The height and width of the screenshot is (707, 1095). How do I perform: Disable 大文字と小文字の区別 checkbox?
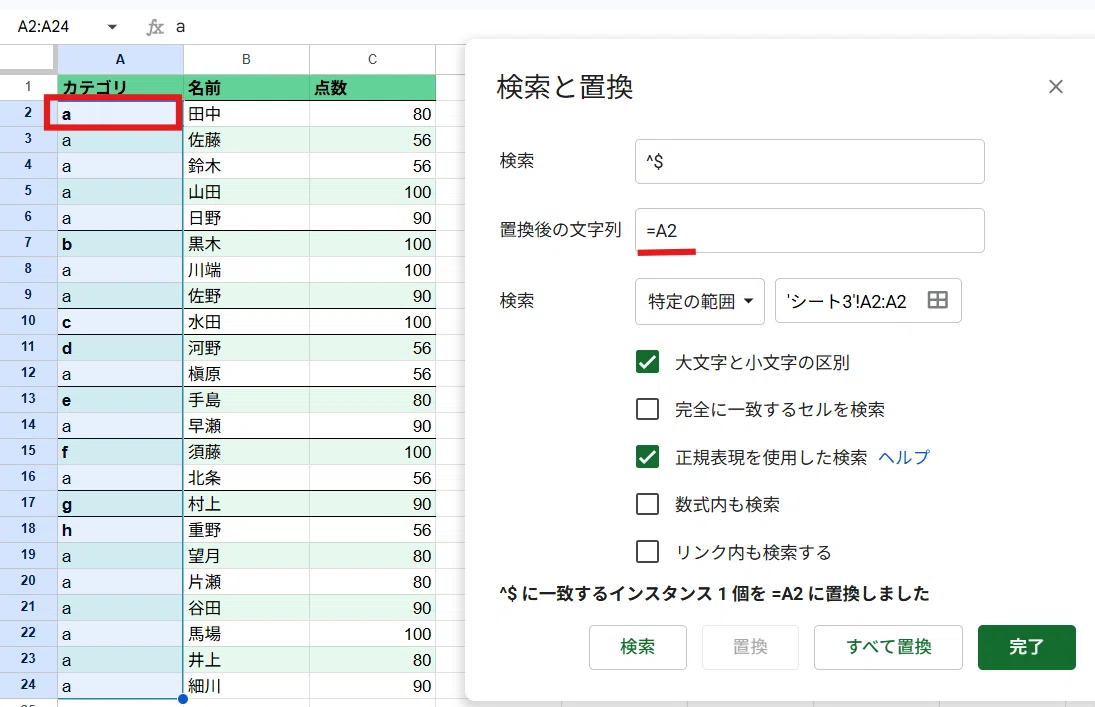pos(647,362)
